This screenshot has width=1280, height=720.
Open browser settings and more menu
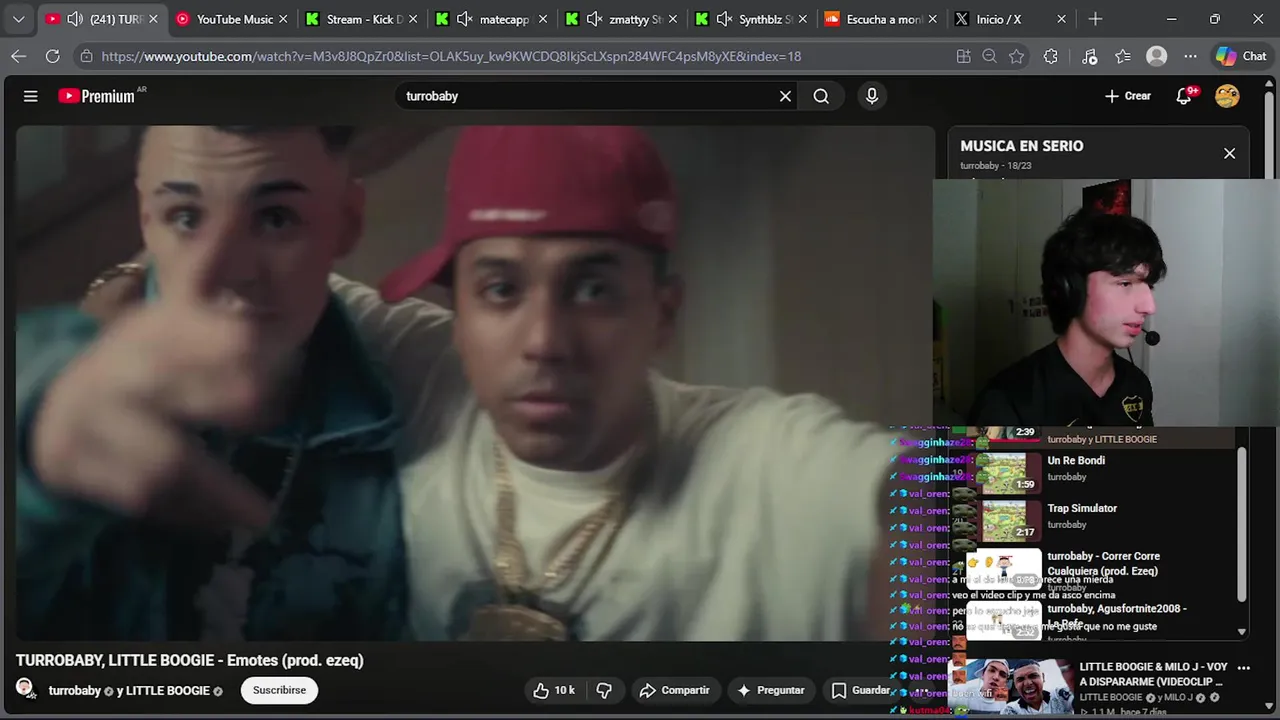1190,57
